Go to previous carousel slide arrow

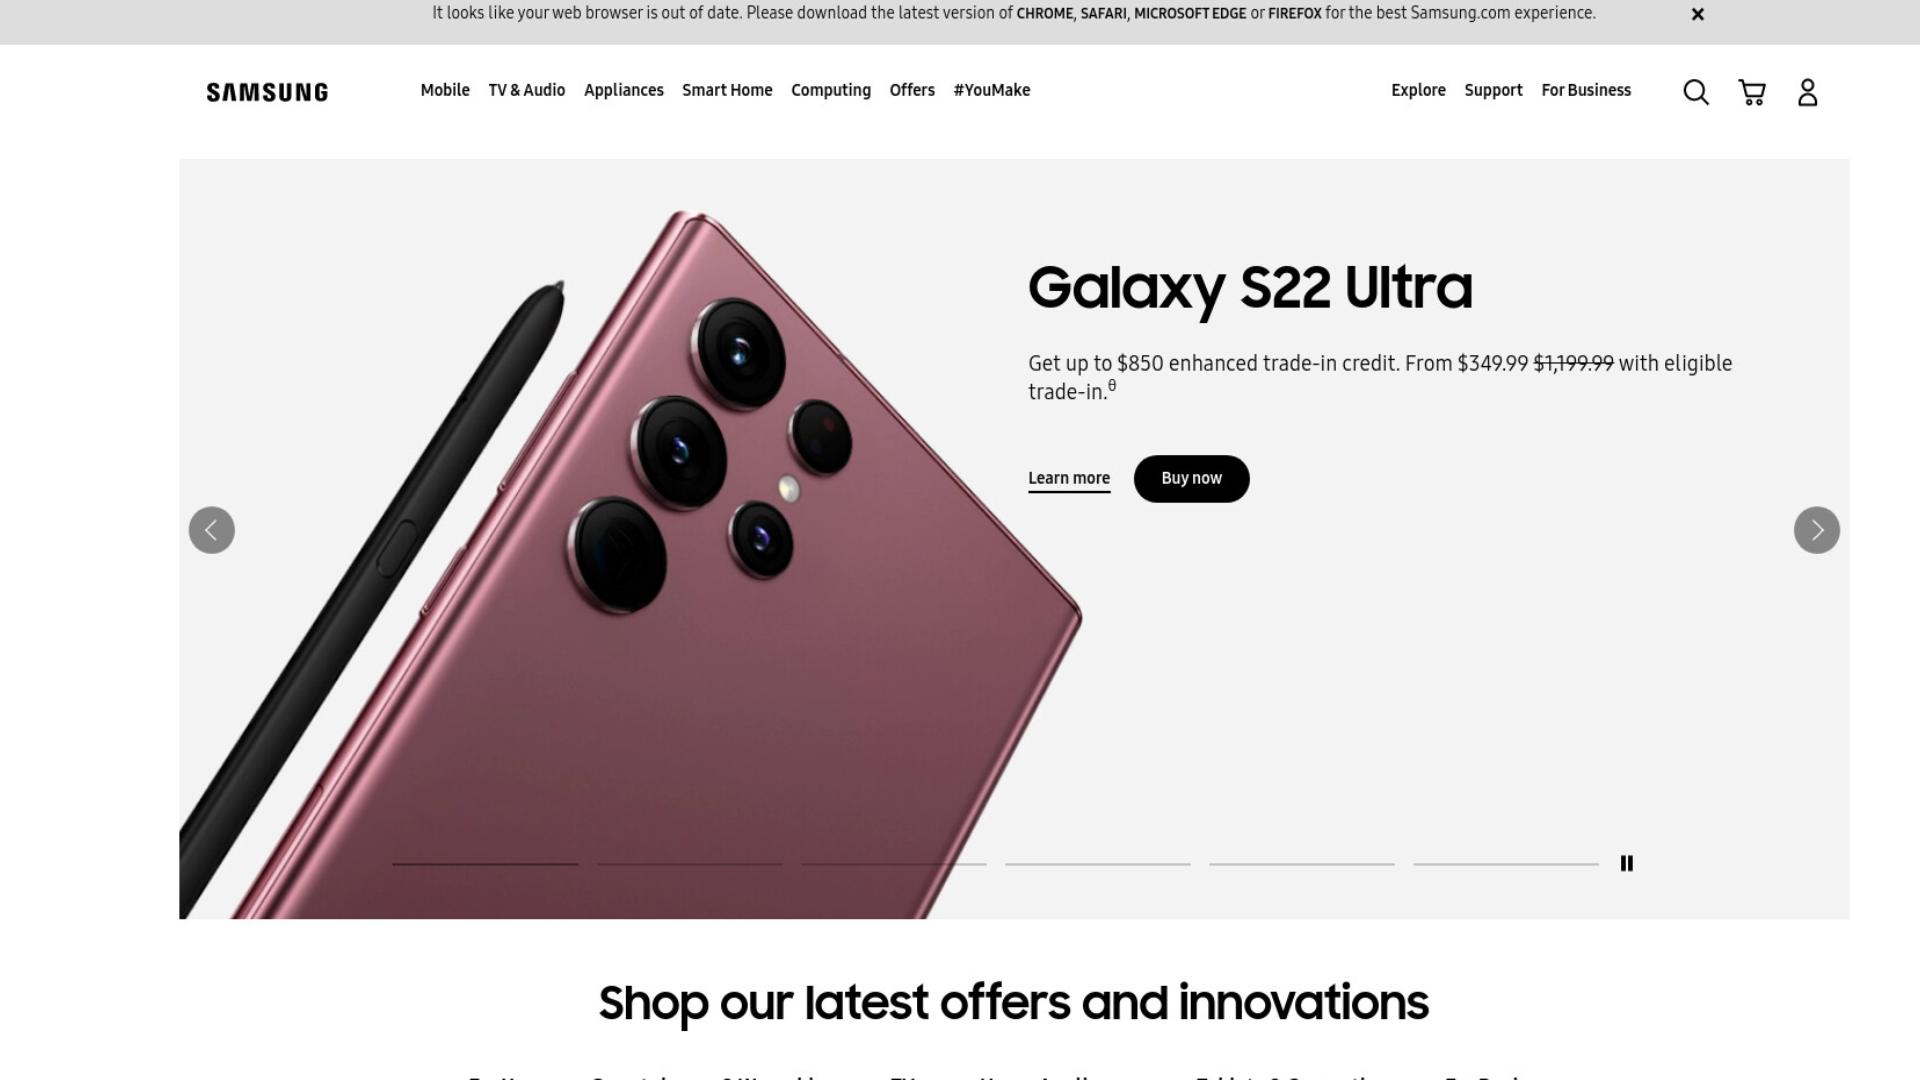[x=212, y=530]
